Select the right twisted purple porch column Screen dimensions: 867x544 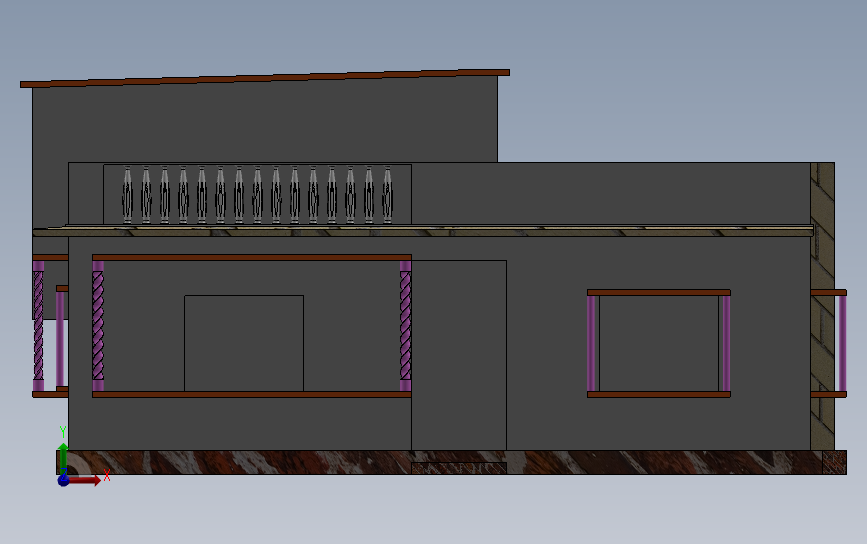click(405, 326)
